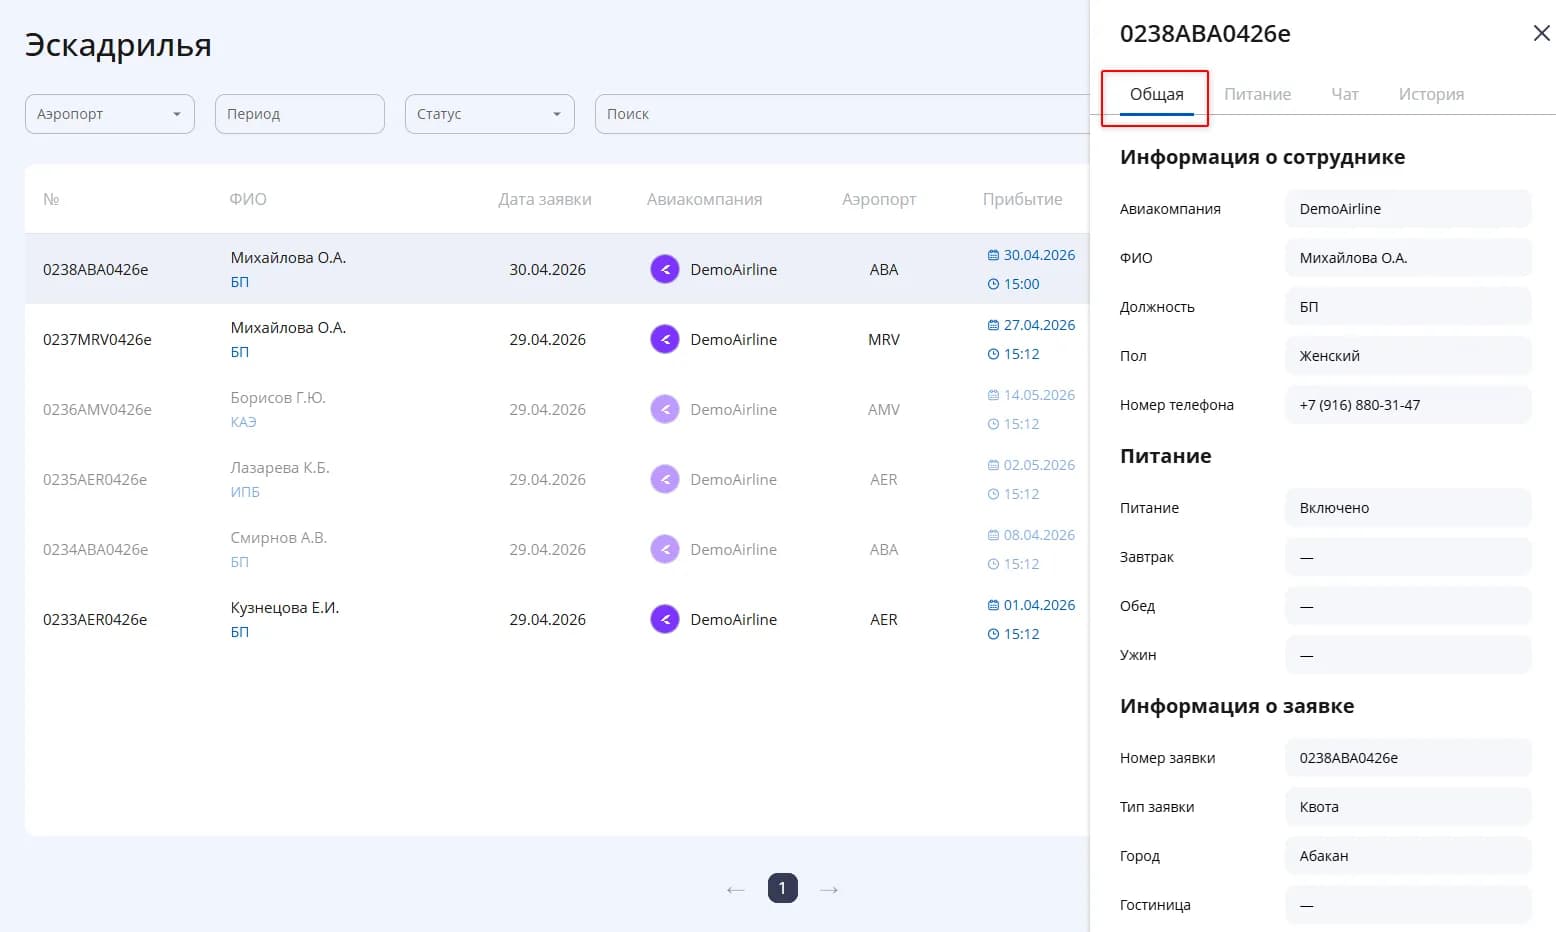The image size is (1556, 932).
Task: Click Дата заявки column header
Action: click(x=545, y=199)
